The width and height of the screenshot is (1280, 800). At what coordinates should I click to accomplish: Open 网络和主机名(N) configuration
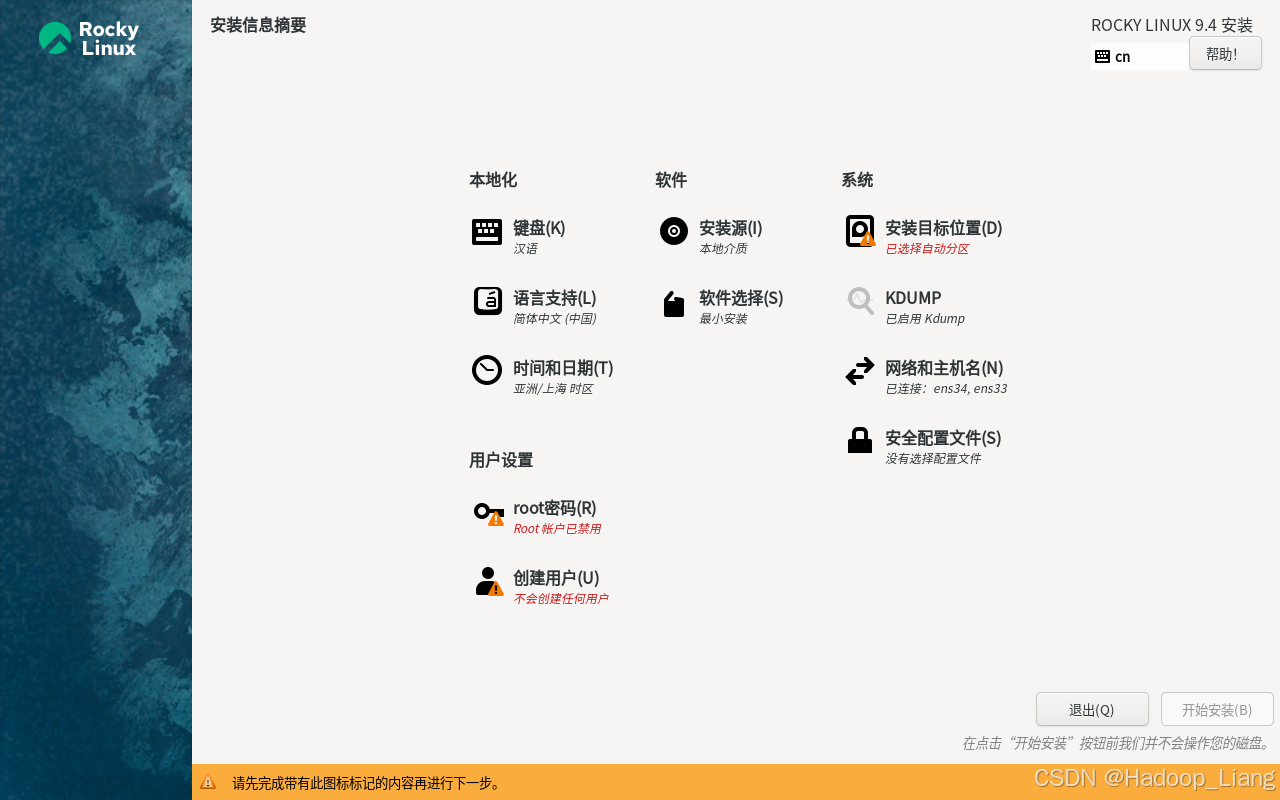coord(944,368)
